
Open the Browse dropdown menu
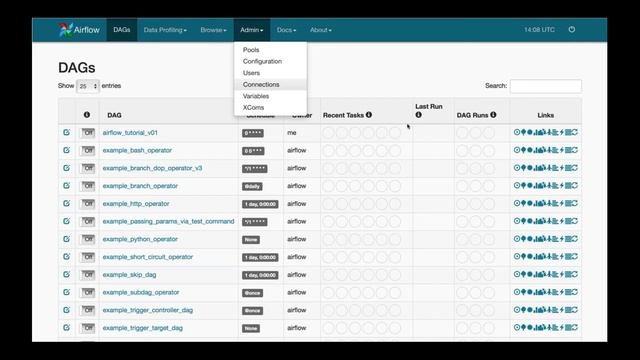[213, 30]
